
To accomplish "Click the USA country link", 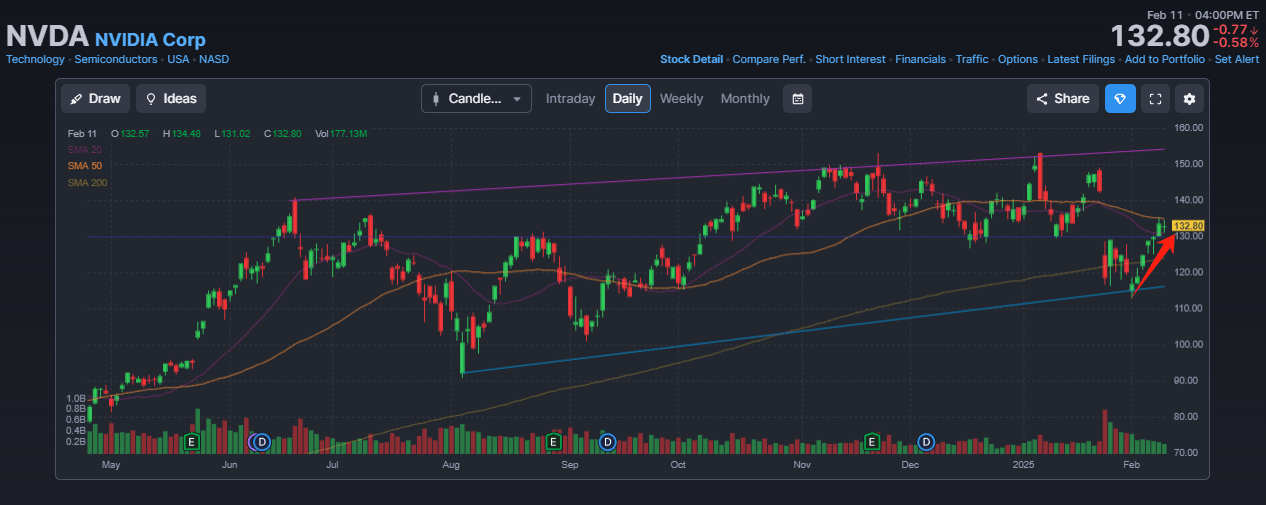I will coord(178,59).
